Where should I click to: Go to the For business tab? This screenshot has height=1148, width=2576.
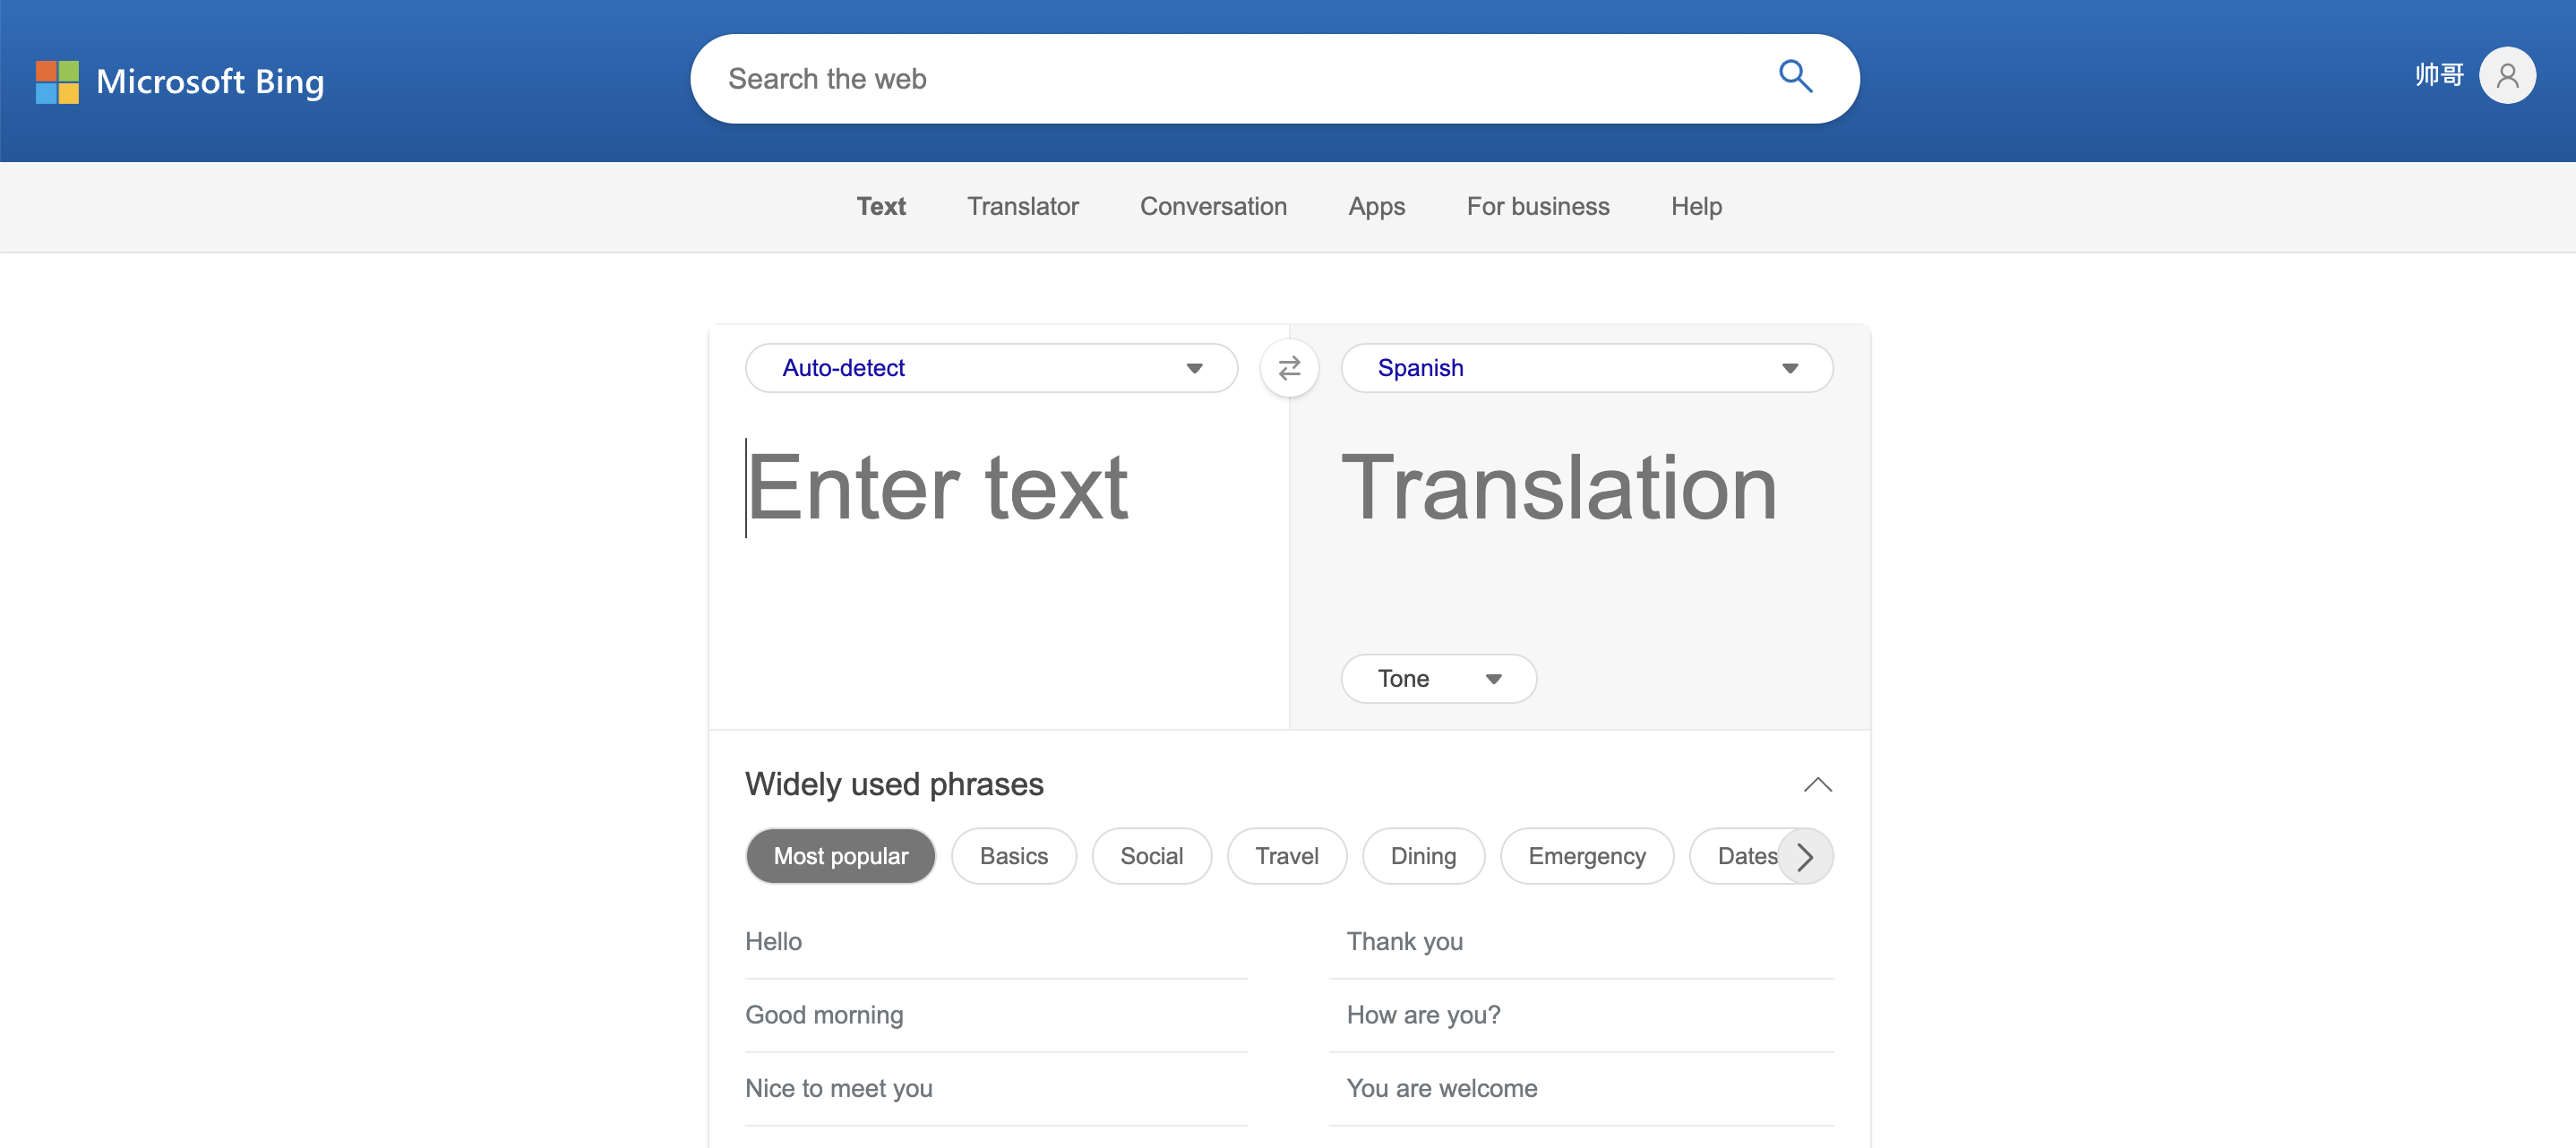pos(1537,207)
